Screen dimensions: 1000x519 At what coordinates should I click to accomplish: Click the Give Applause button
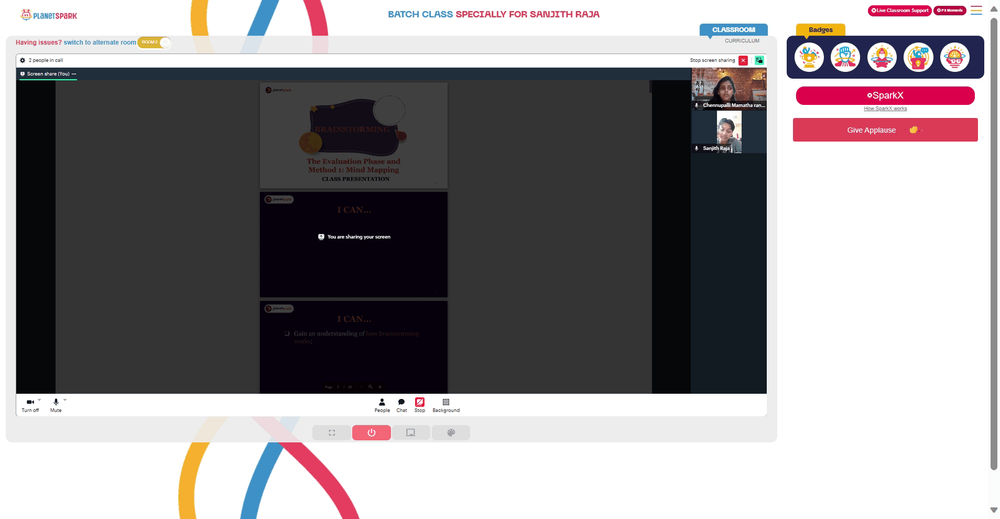(885, 130)
